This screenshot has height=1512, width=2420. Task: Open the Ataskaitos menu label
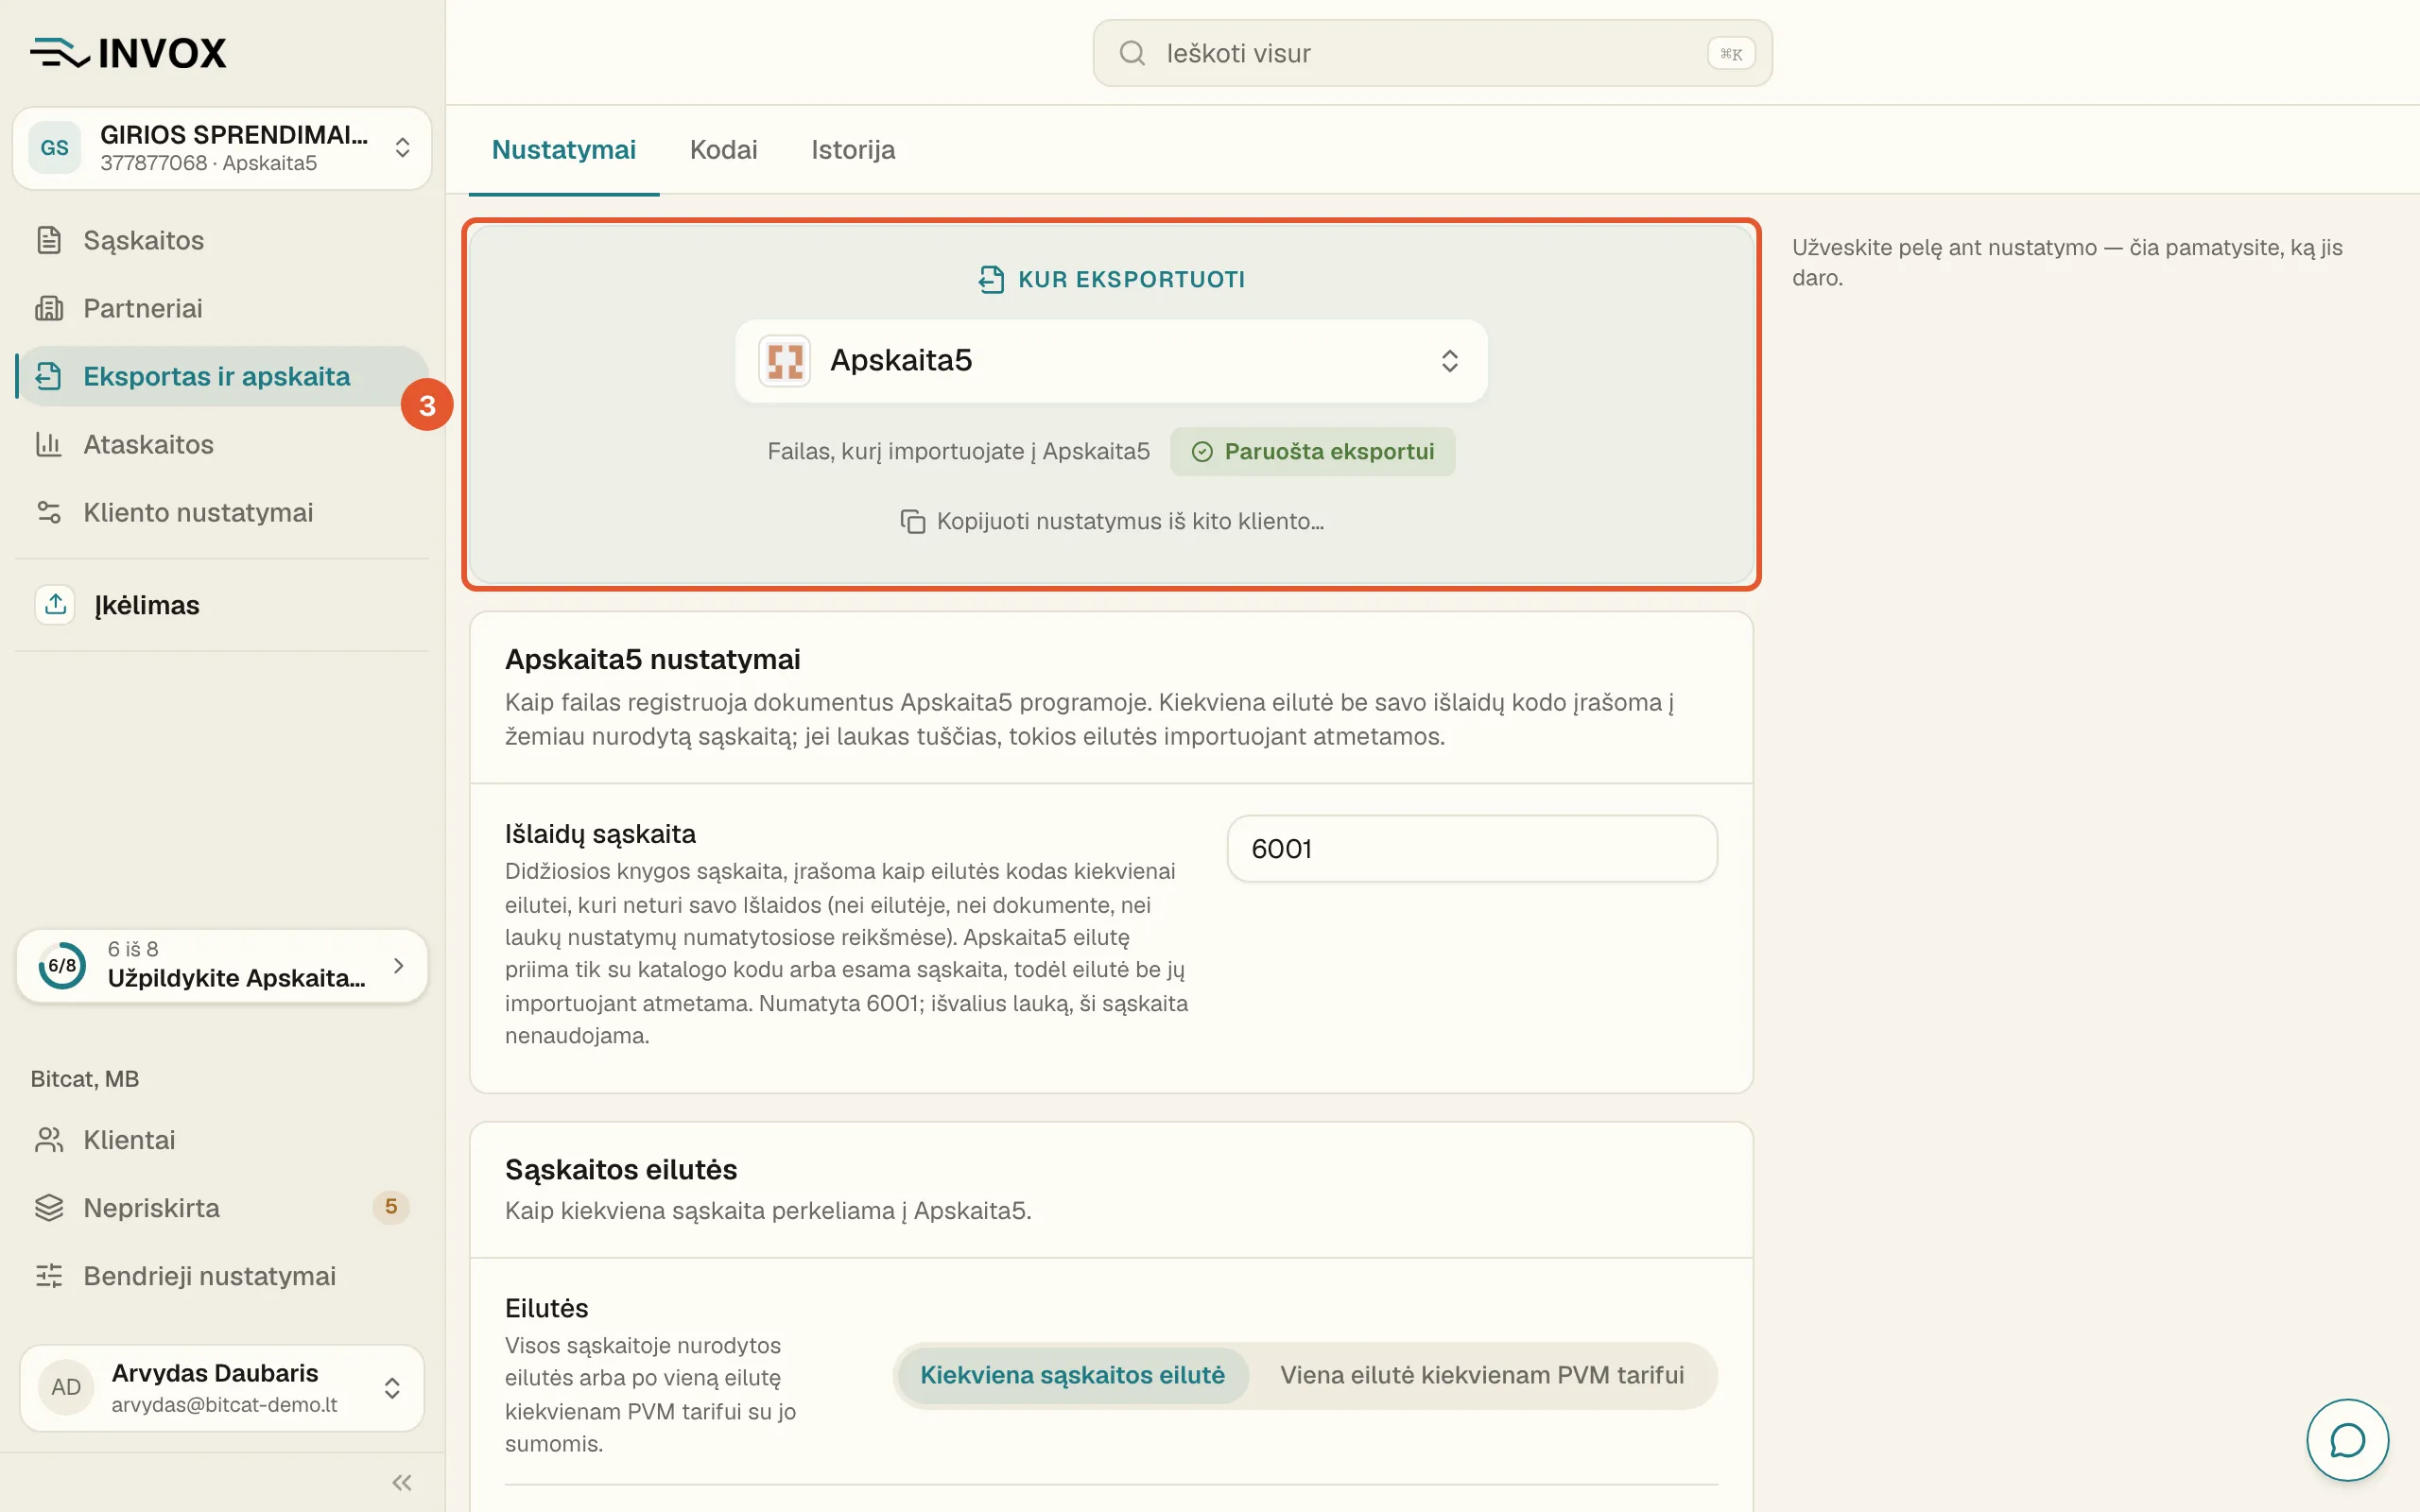click(x=149, y=444)
